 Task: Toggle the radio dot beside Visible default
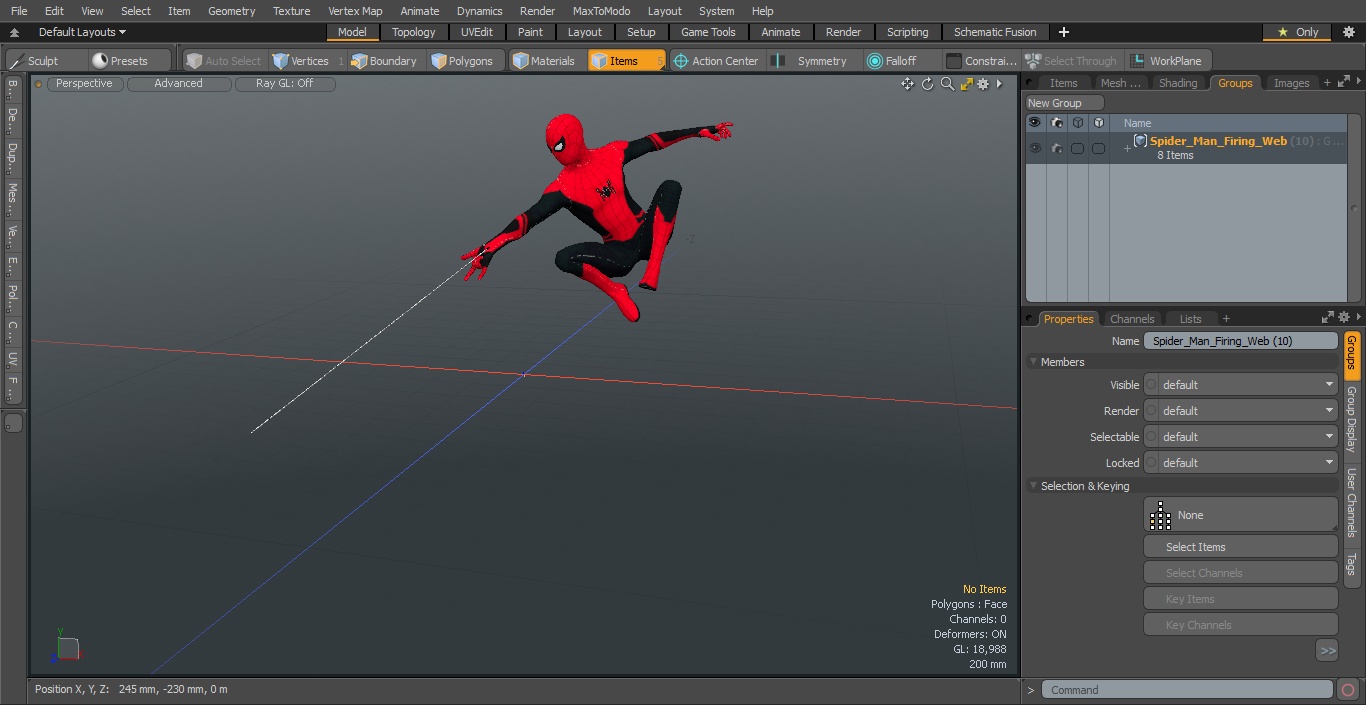[x=1151, y=385]
